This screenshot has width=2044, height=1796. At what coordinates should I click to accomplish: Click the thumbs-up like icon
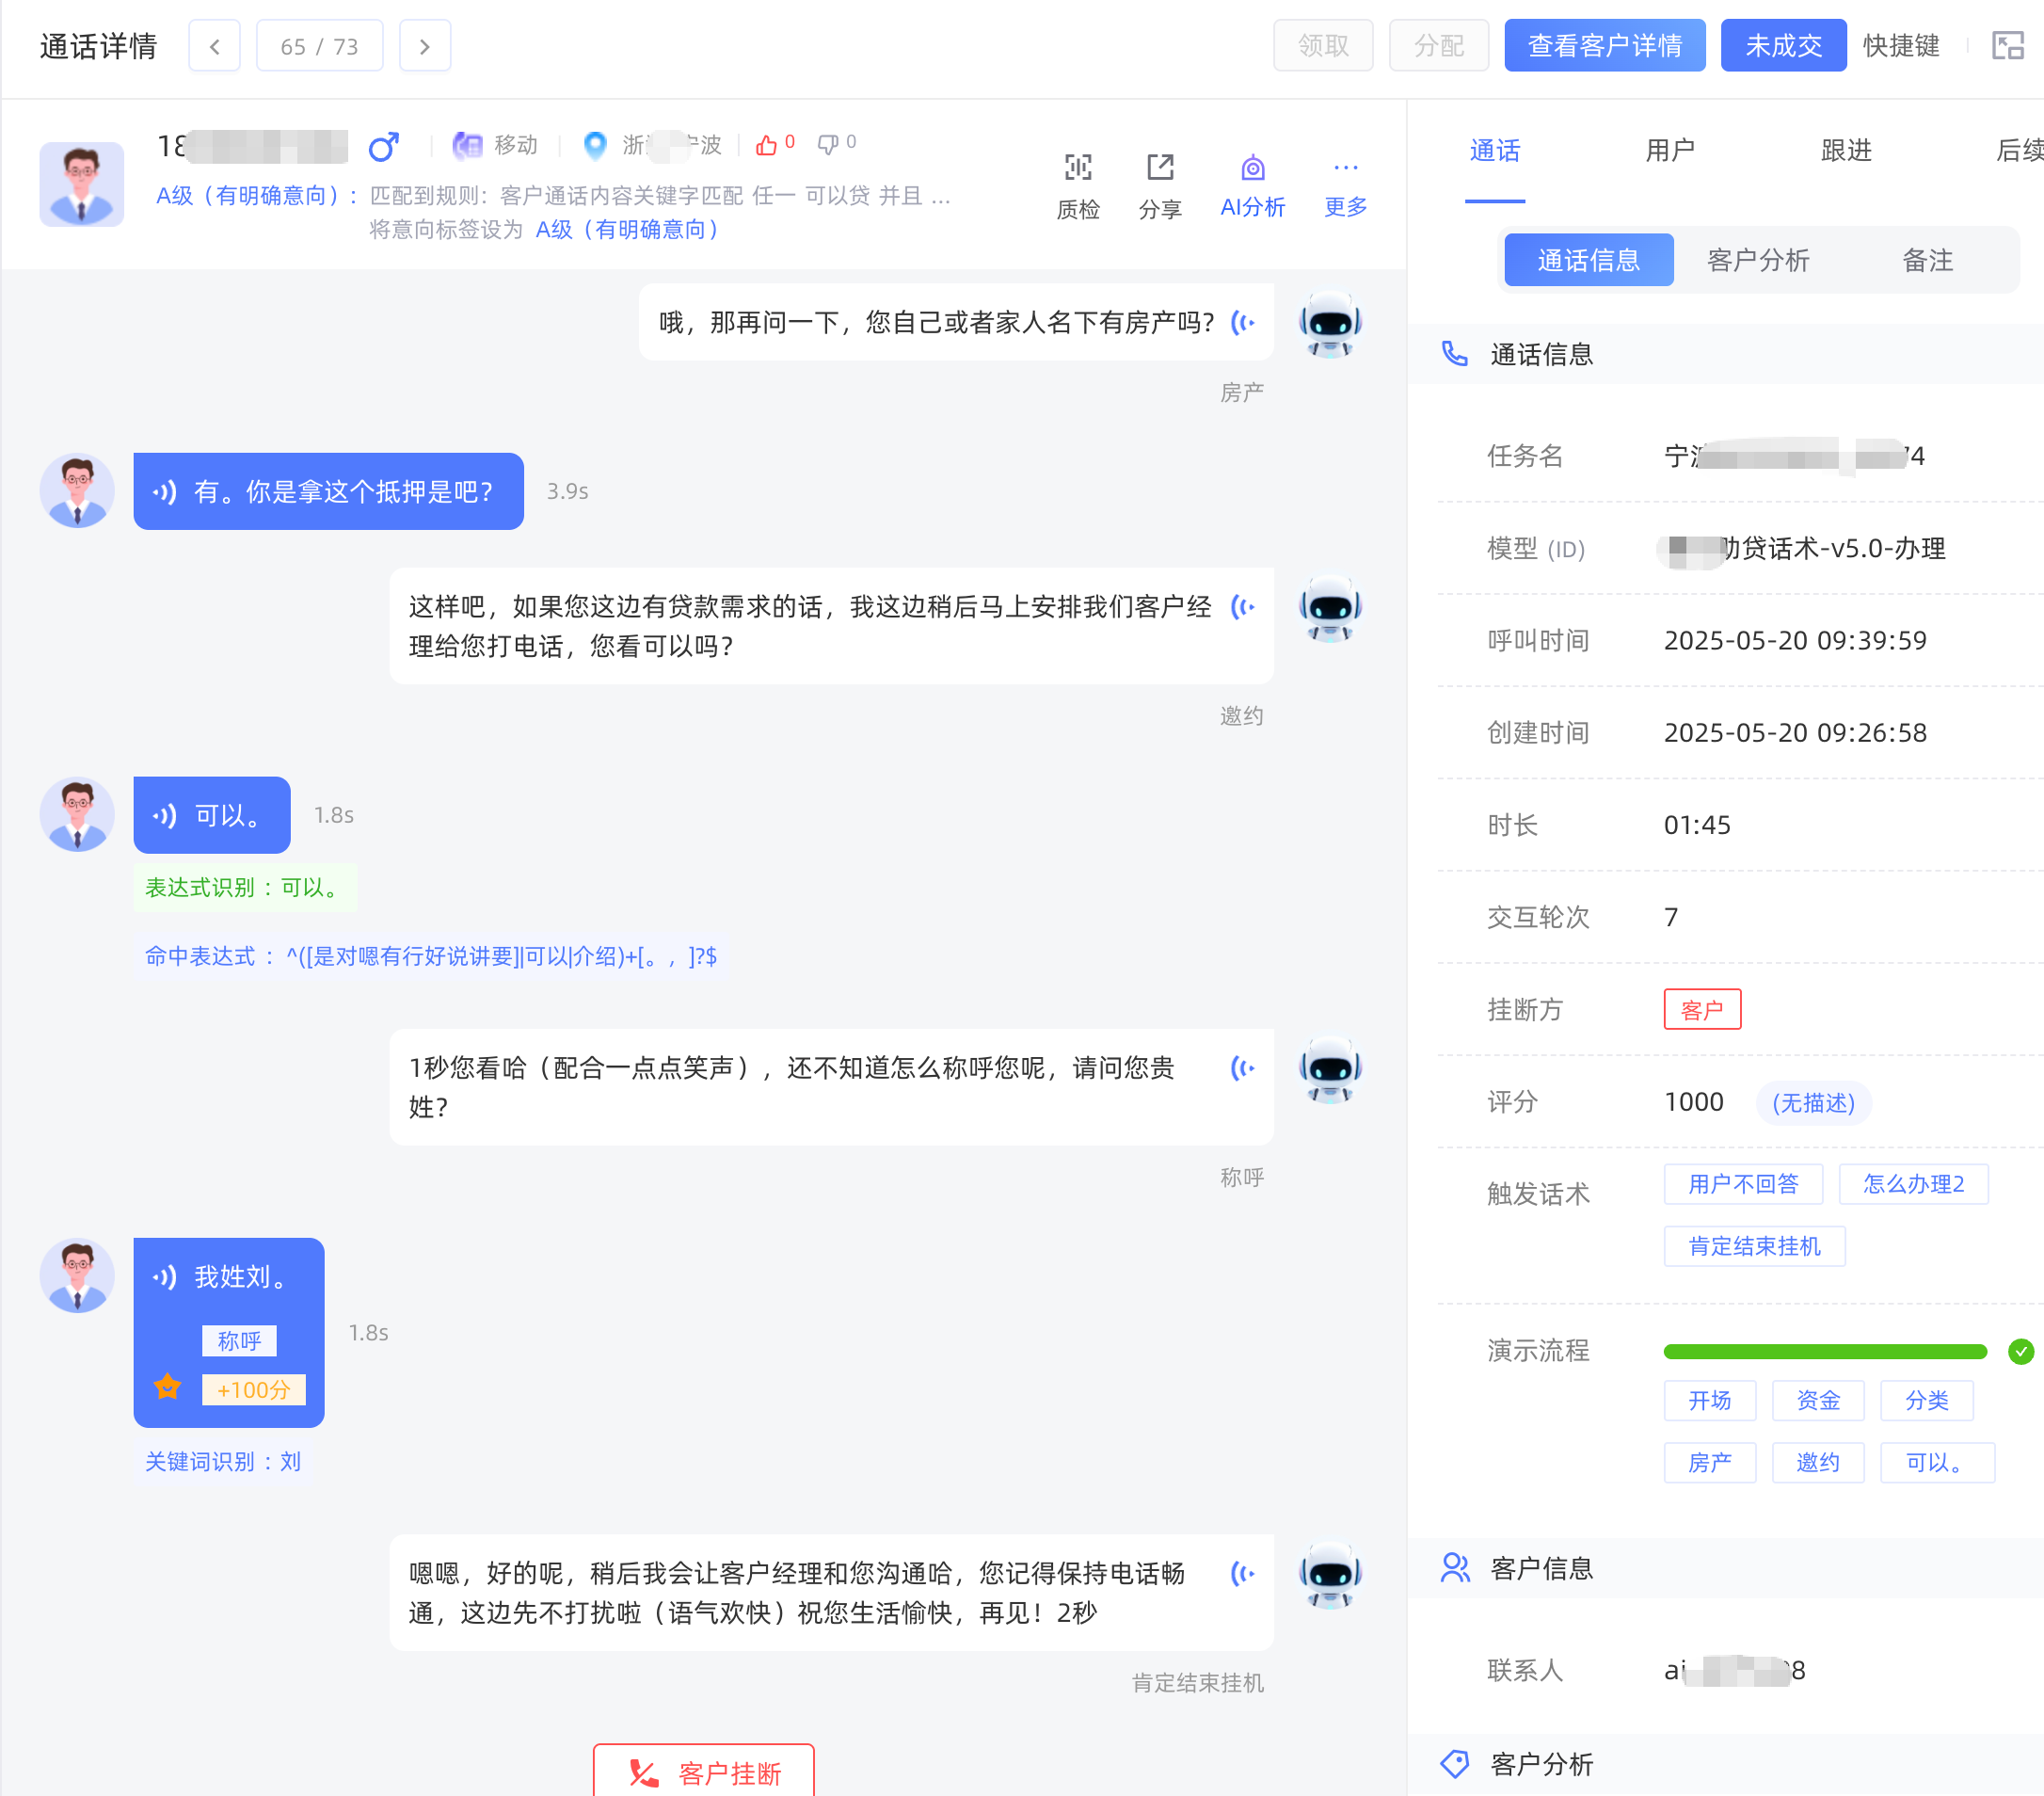[766, 145]
